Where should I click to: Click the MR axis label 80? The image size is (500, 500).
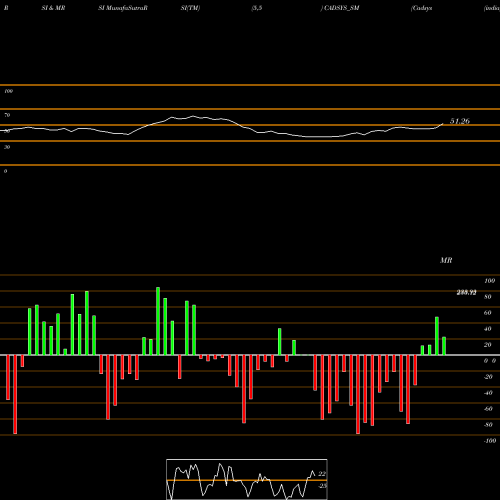coord(488,297)
